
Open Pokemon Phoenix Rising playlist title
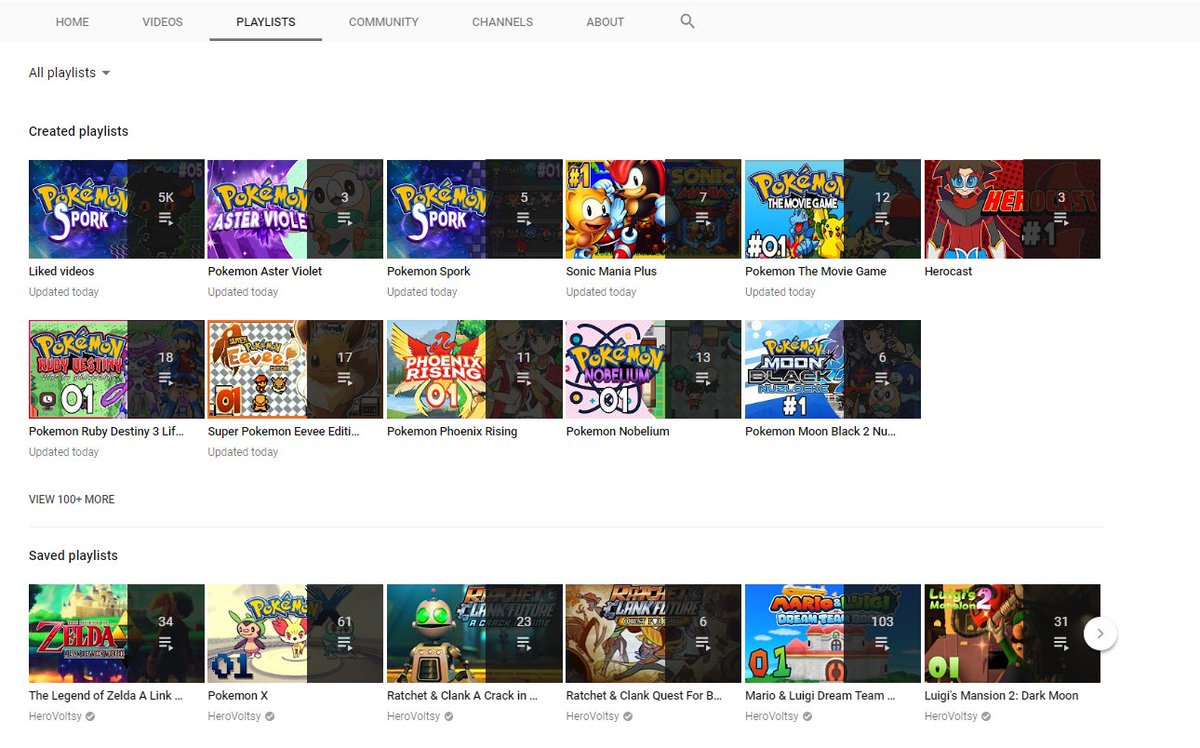pyautogui.click(x=452, y=431)
